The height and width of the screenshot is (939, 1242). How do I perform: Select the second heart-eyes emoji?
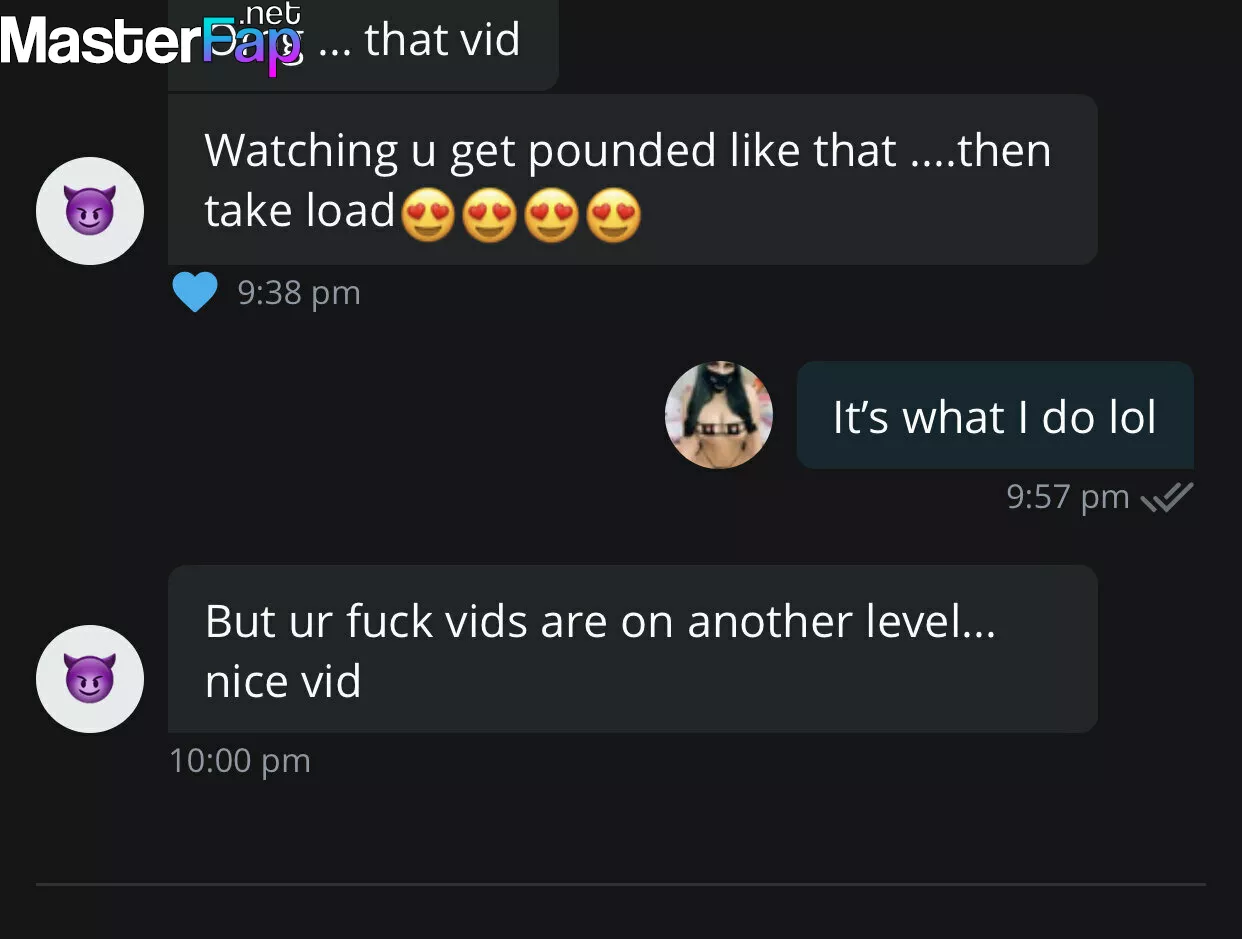[490, 213]
